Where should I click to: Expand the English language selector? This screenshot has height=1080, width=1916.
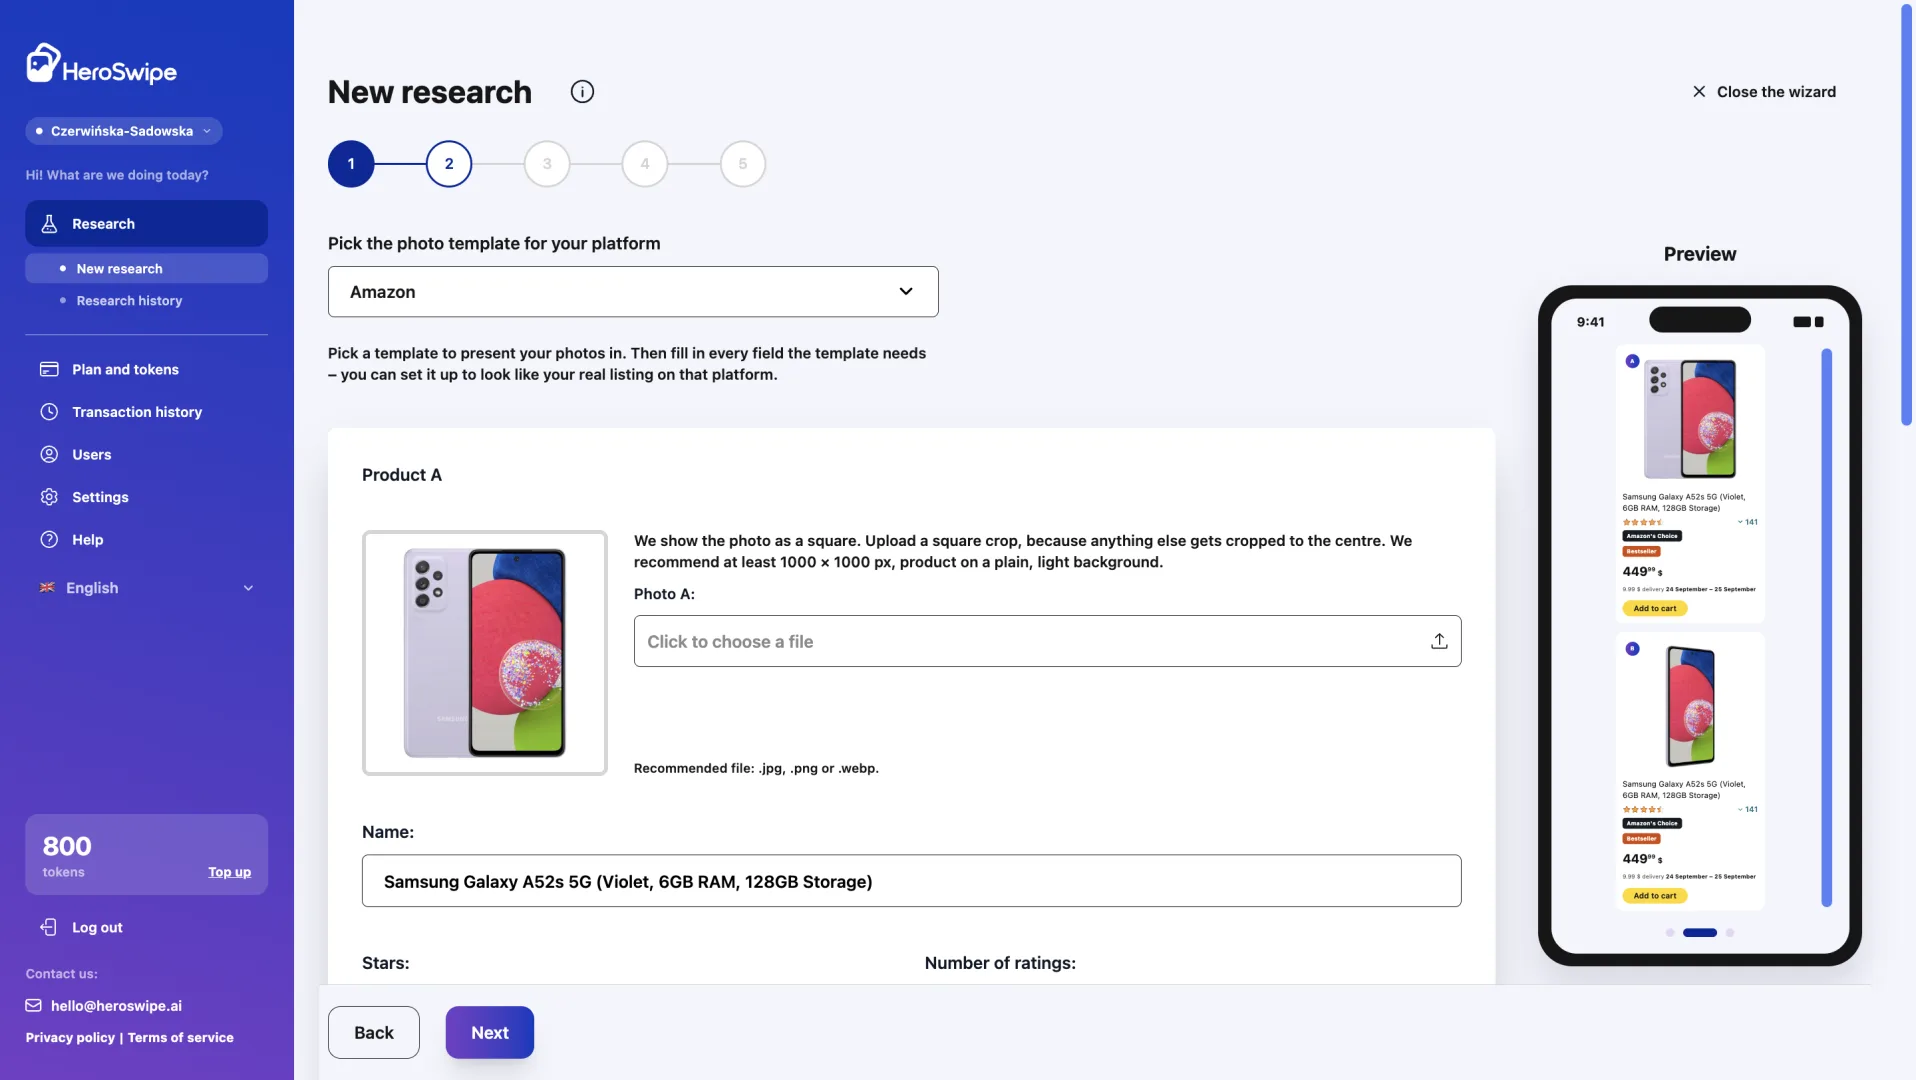[x=146, y=588]
